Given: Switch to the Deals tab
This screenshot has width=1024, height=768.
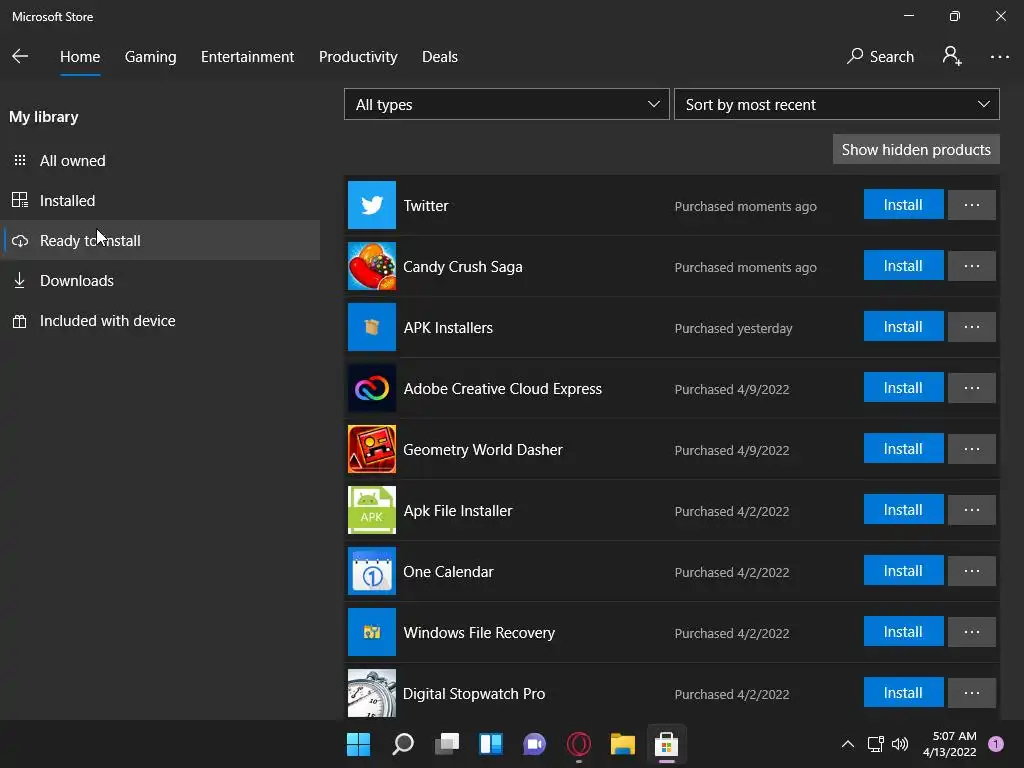Looking at the screenshot, I should [440, 57].
